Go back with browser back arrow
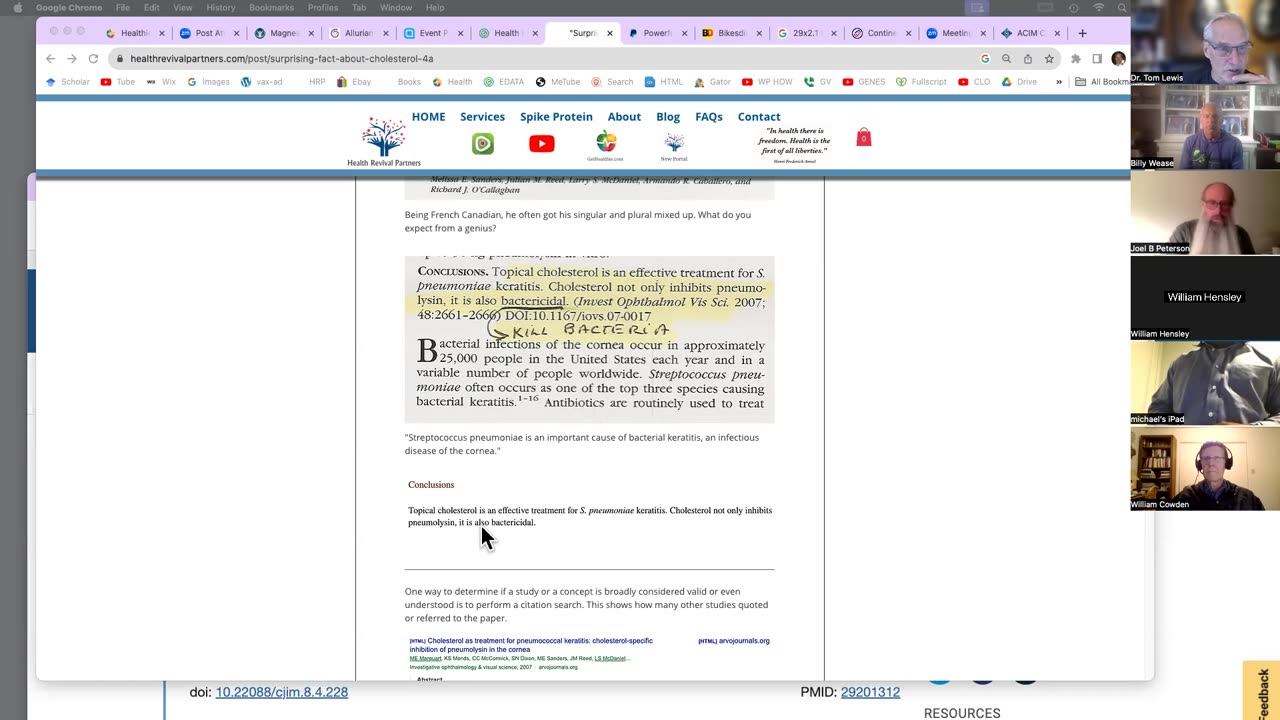The image size is (1280, 720). click(x=51, y=59)
